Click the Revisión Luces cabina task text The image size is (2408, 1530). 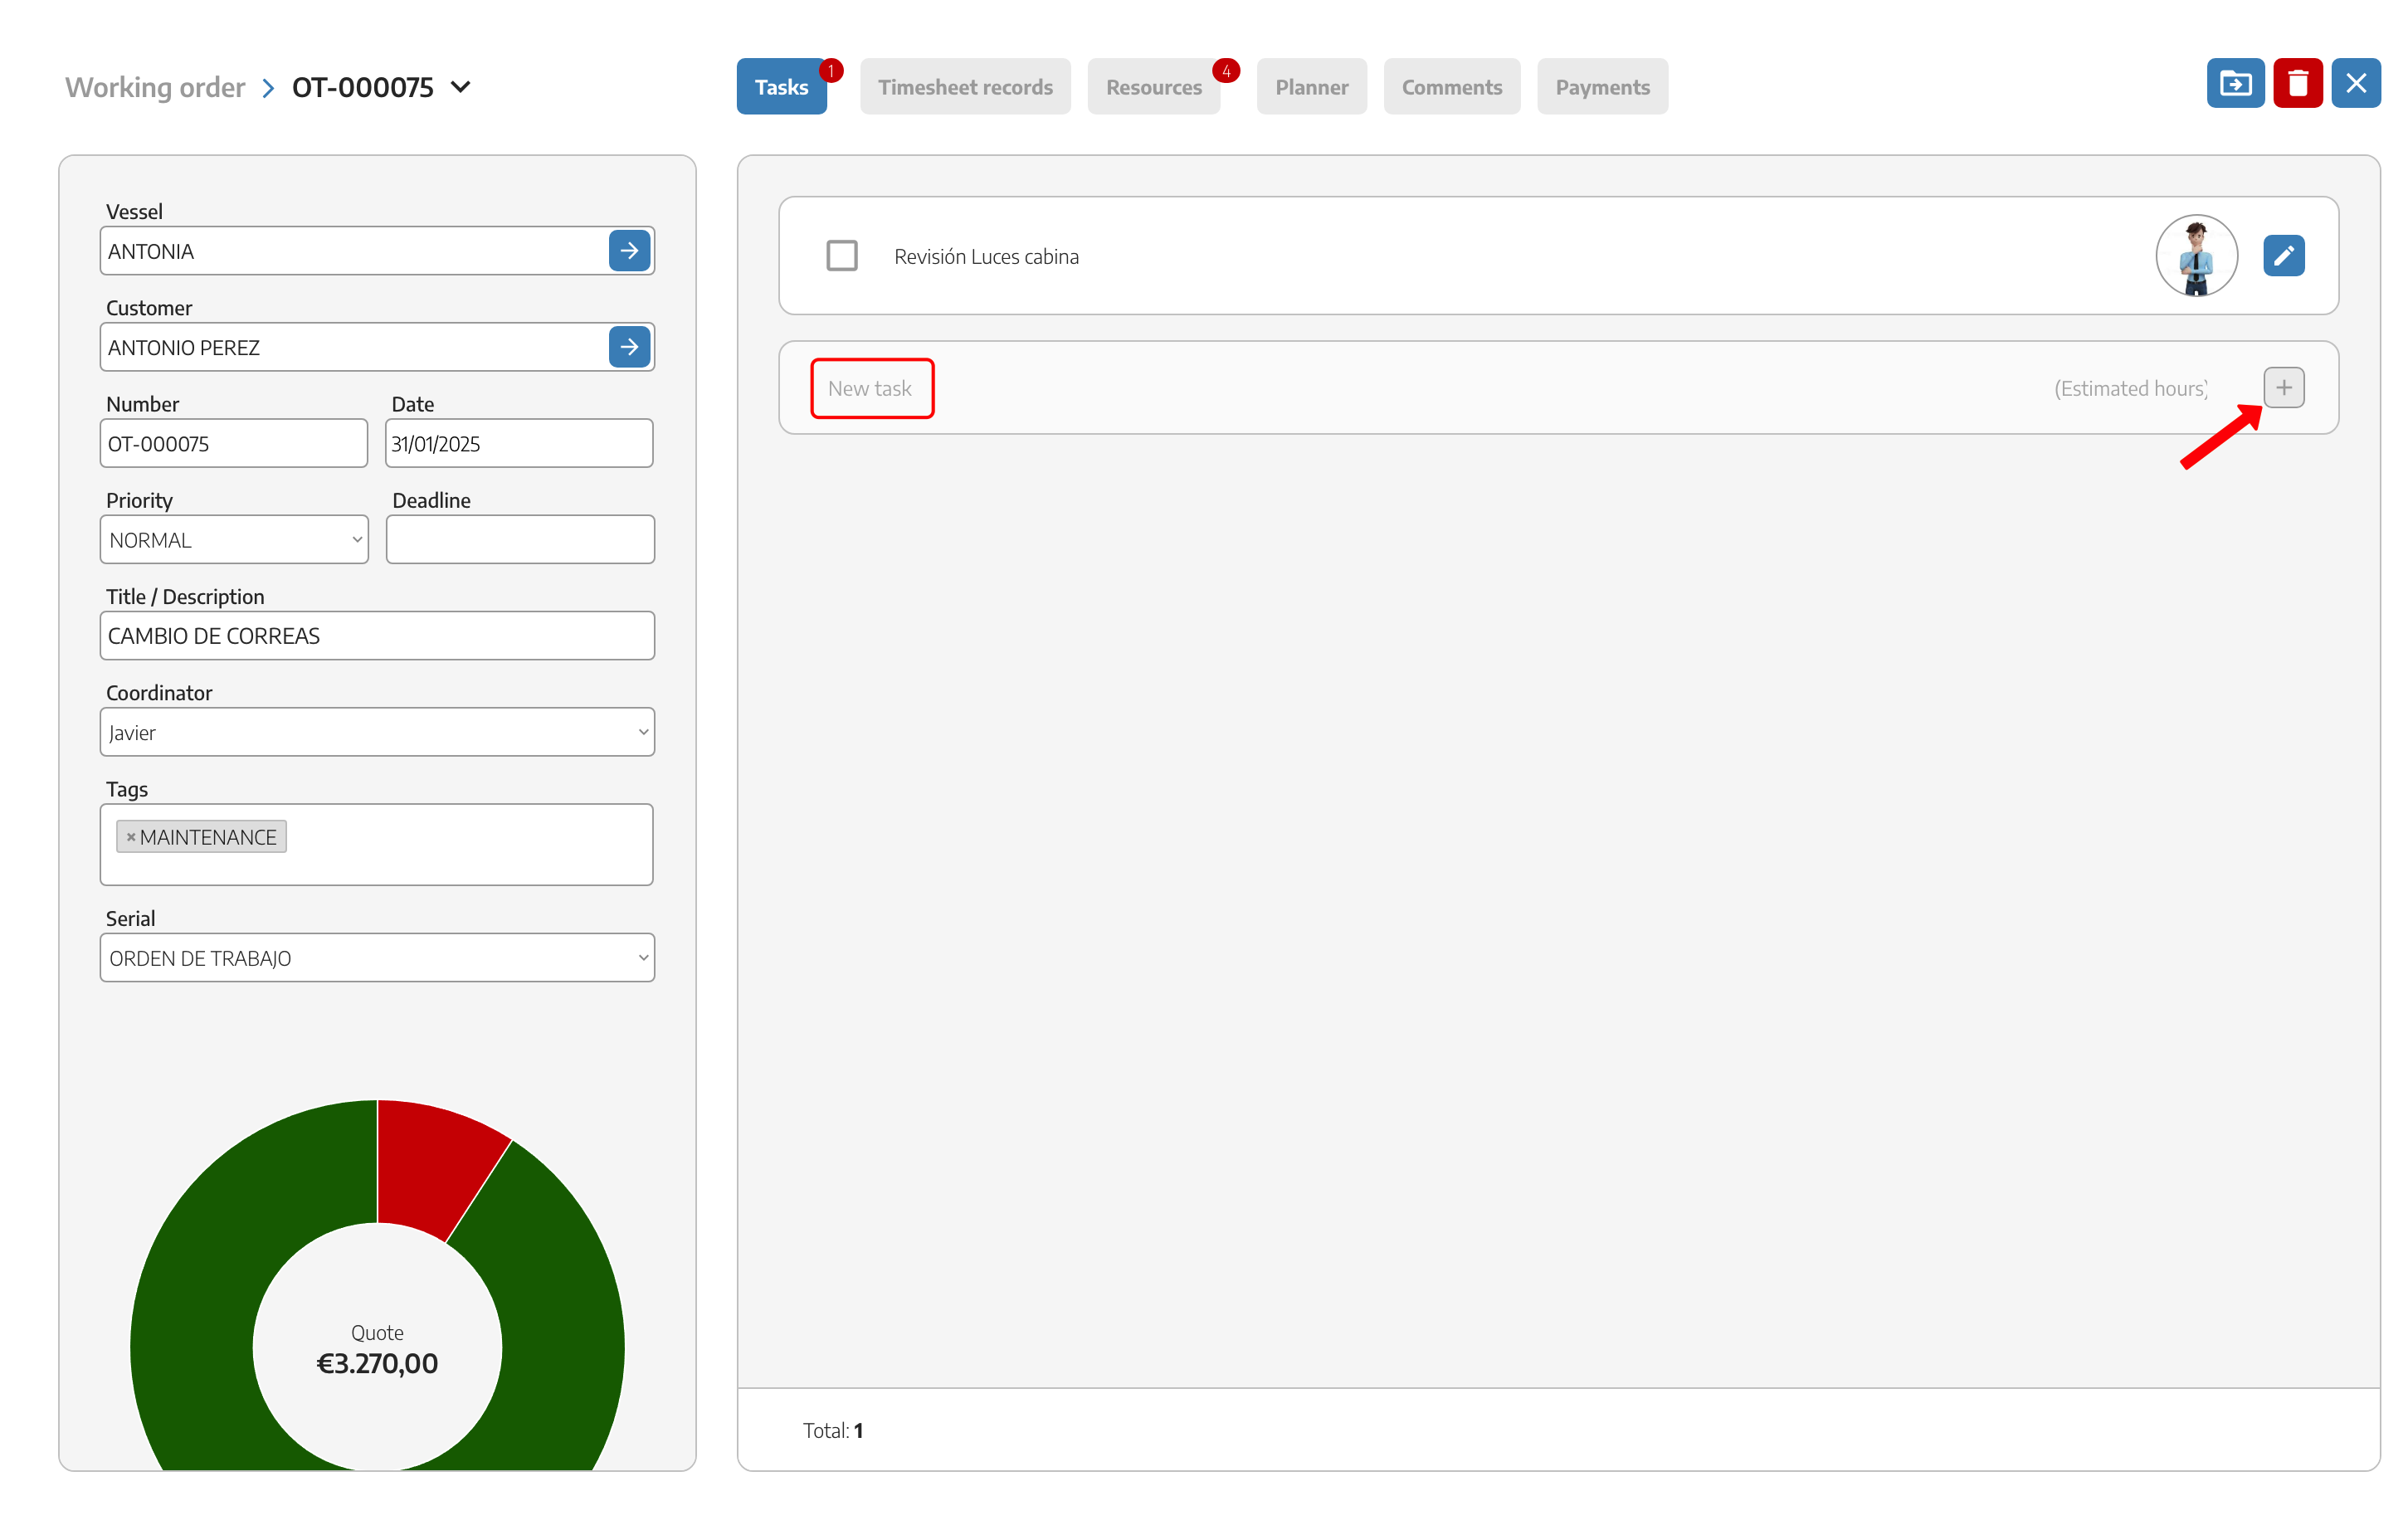pyautogui.click(x=986, y=257)
